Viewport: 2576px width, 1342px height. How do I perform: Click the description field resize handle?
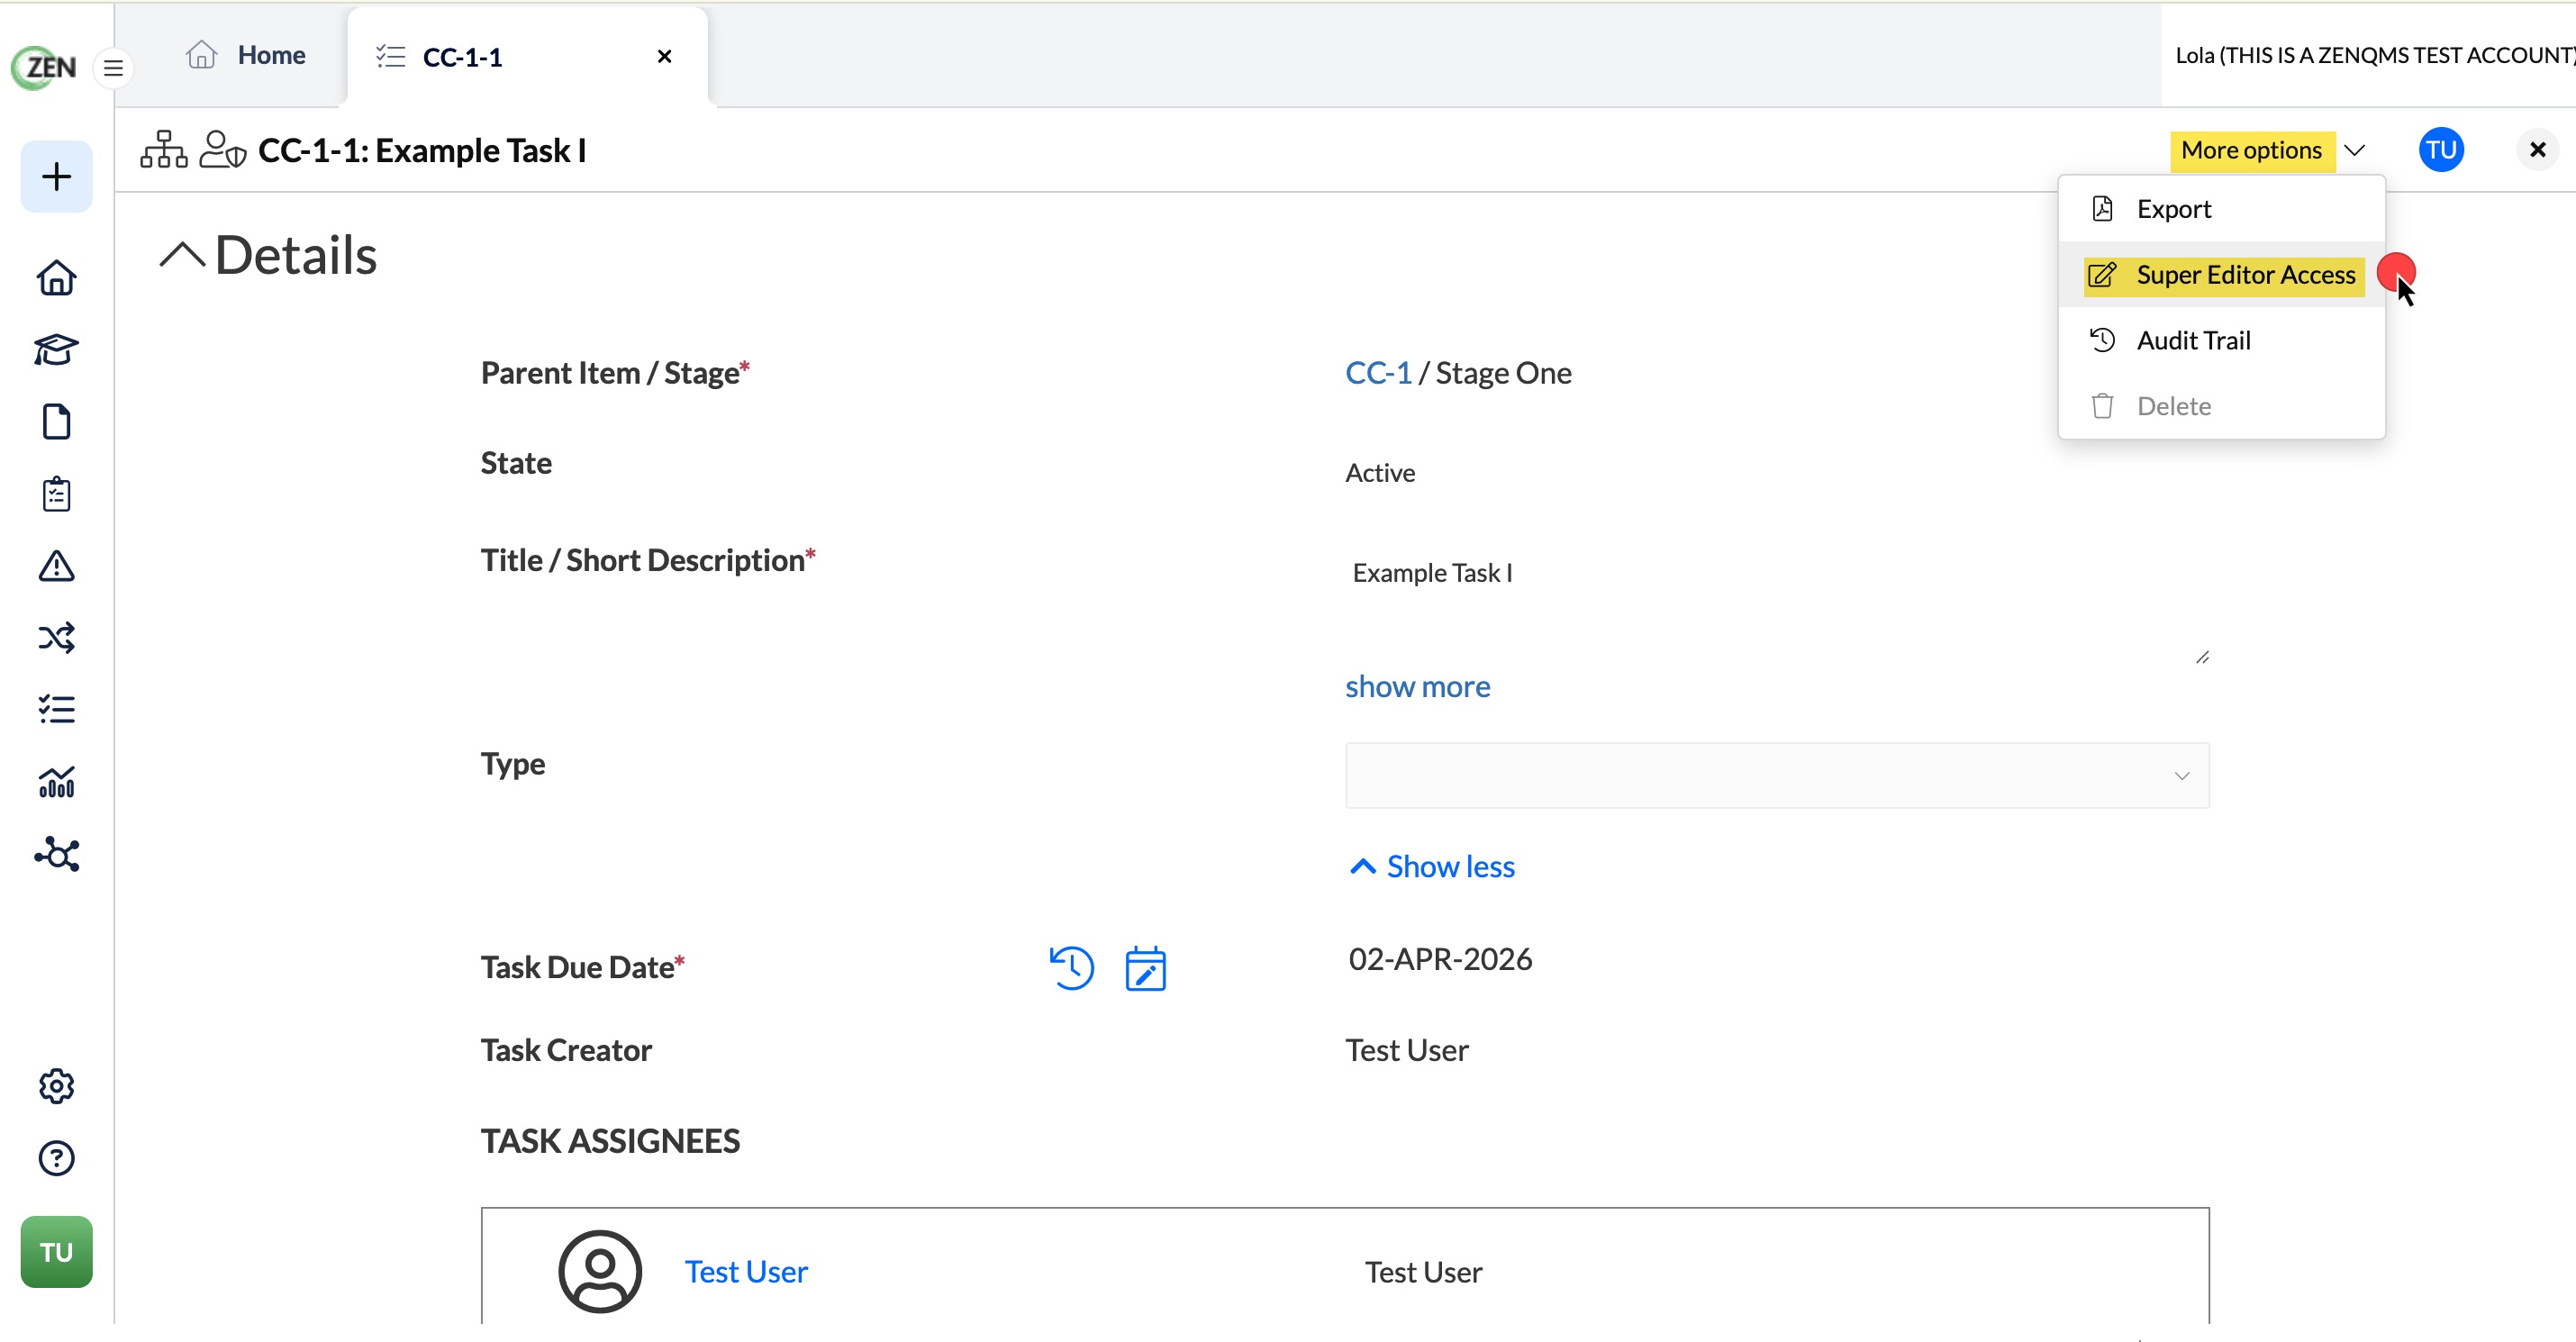[2201, 657]
